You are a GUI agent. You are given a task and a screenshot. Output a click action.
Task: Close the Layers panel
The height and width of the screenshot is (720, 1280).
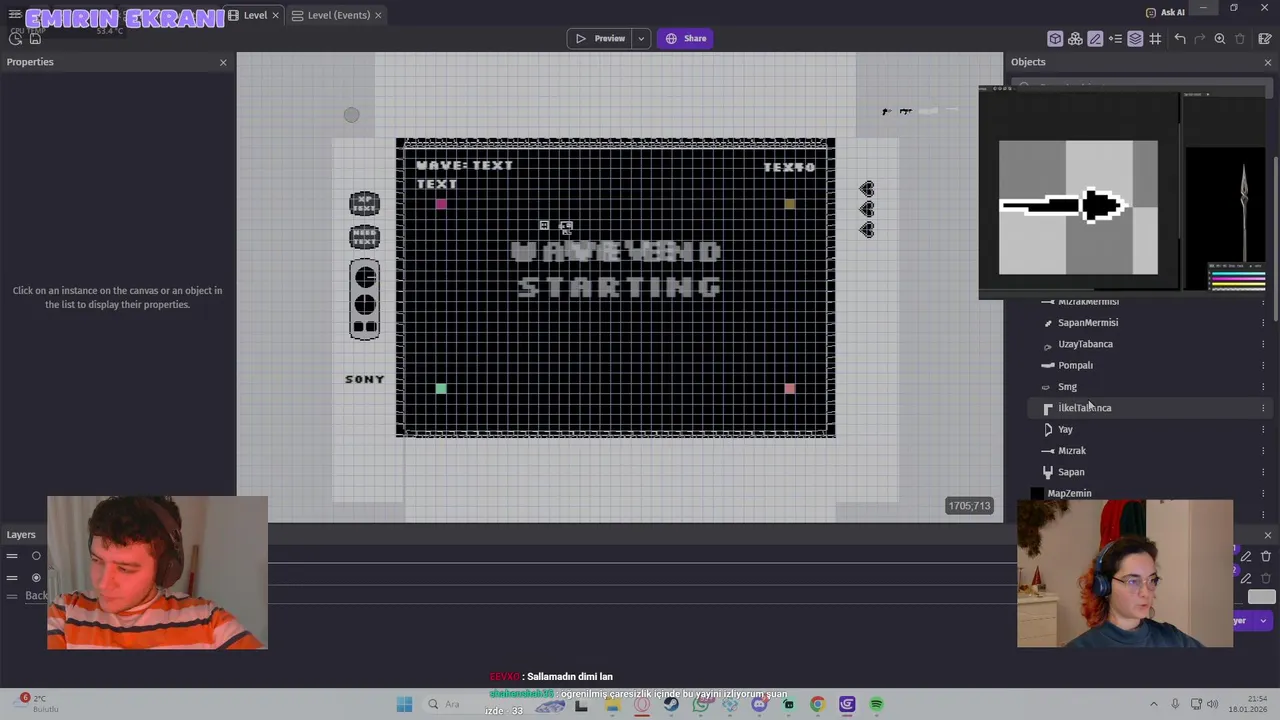click(x=1268, y=535)
